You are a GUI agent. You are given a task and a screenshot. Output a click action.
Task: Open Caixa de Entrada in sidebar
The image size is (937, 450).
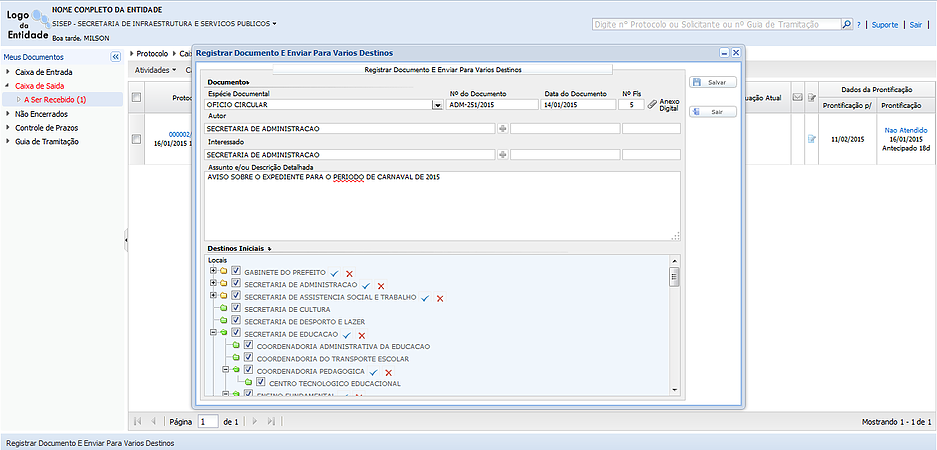click(x=43, y=72)
